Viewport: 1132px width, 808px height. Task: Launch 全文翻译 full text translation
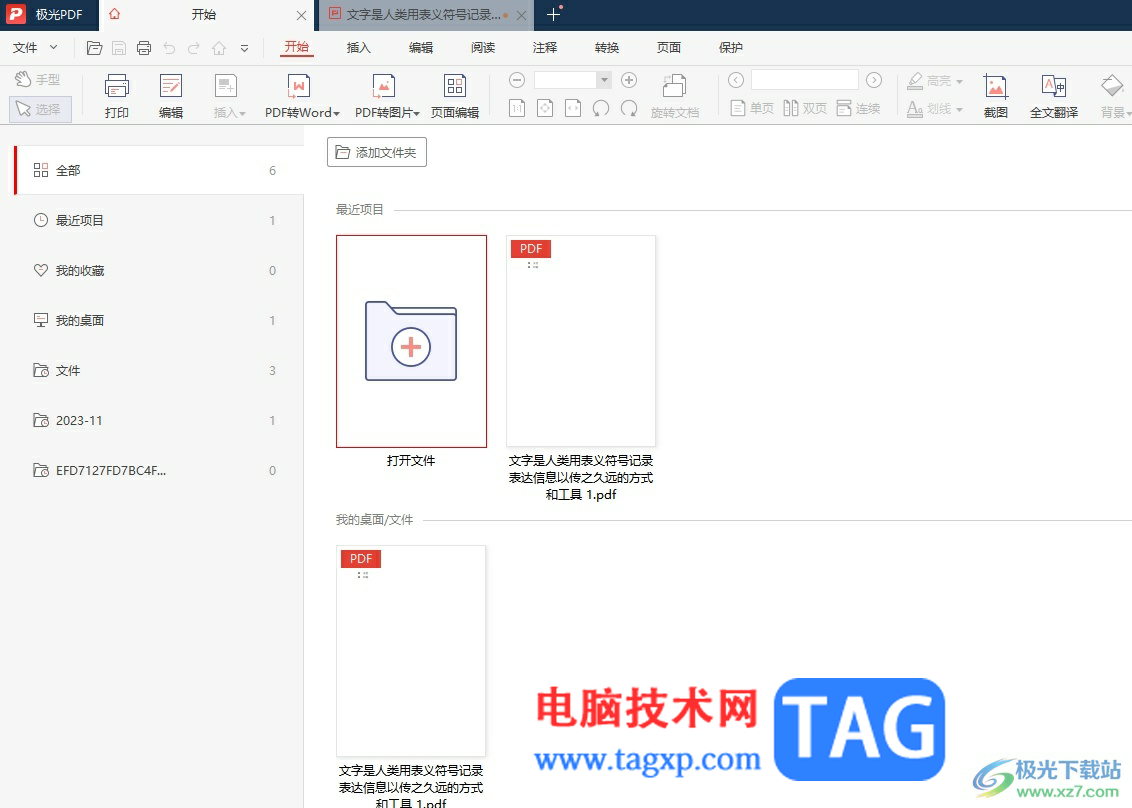click(1054, 96)
